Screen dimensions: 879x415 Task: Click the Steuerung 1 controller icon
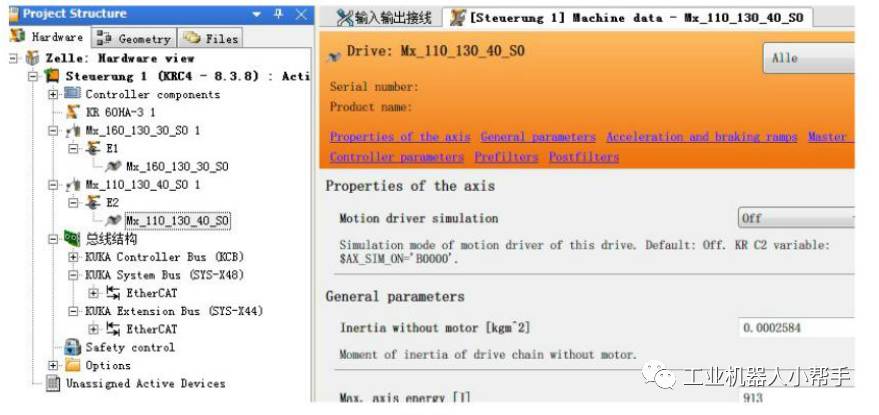[x=52, y=76]
